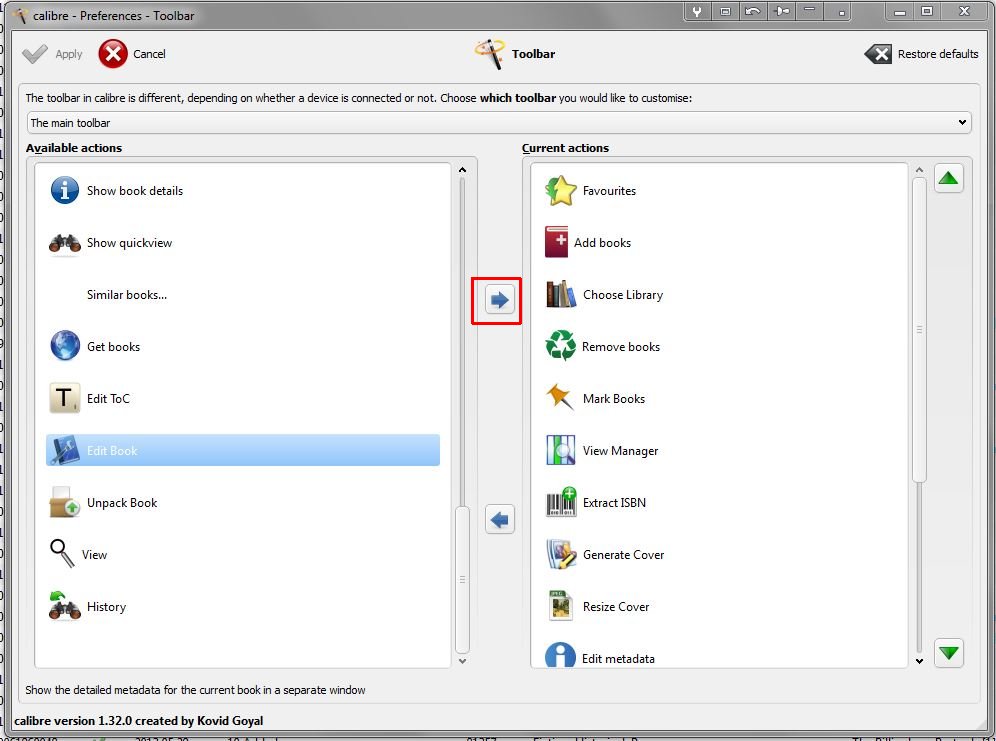
Task: Click the Current actions scrollbar thumb
Action: click(919, 330)
